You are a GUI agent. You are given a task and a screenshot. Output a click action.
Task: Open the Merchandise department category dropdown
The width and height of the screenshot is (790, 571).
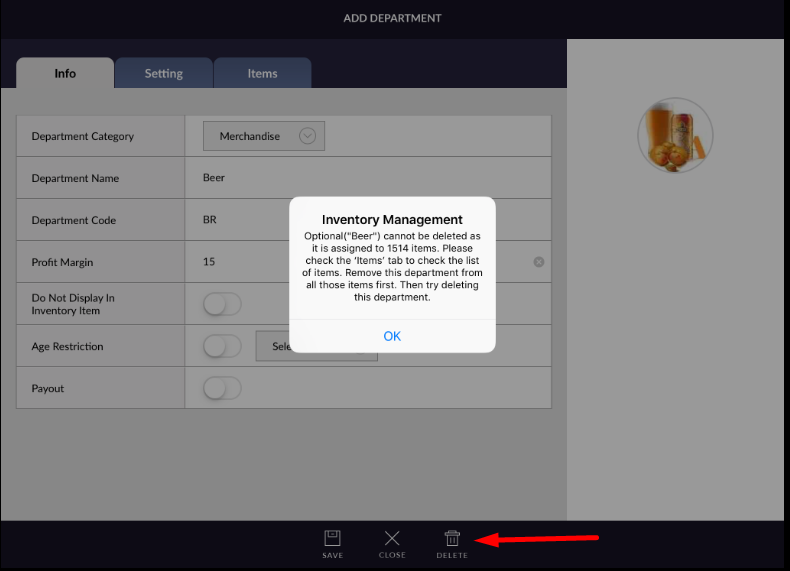(x=263, y=136)
